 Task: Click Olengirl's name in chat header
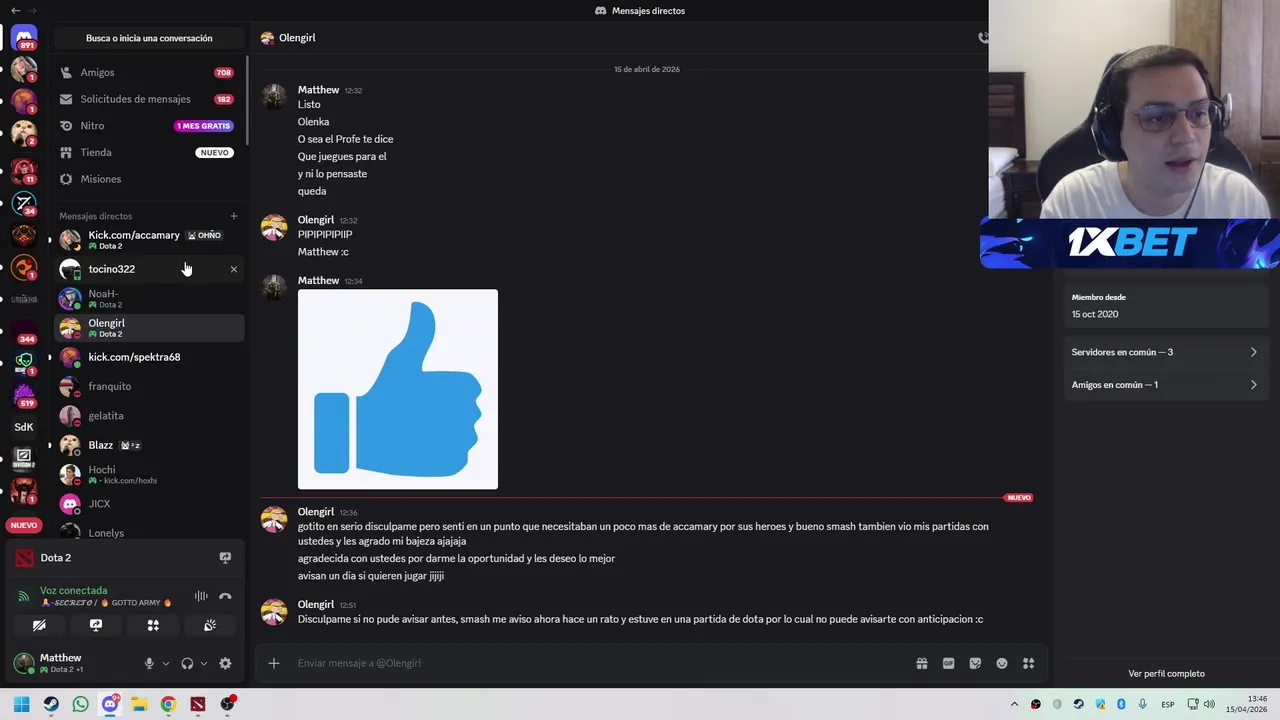298,38
